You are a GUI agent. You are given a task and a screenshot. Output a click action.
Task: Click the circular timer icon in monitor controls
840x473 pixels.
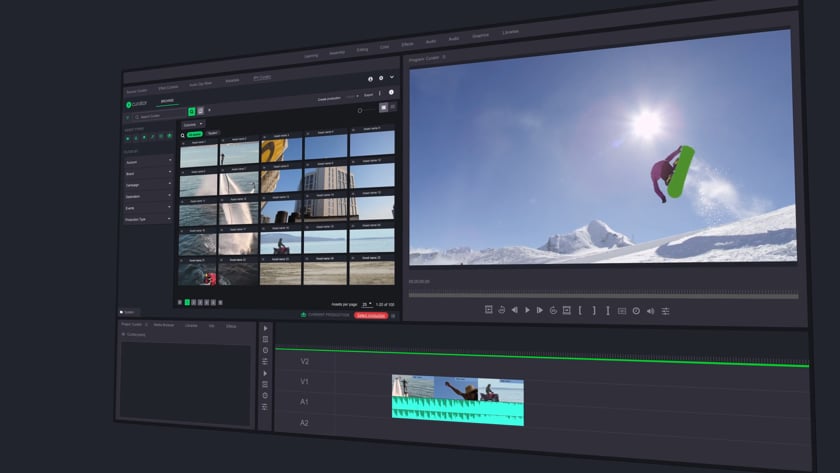click(636, 311)
